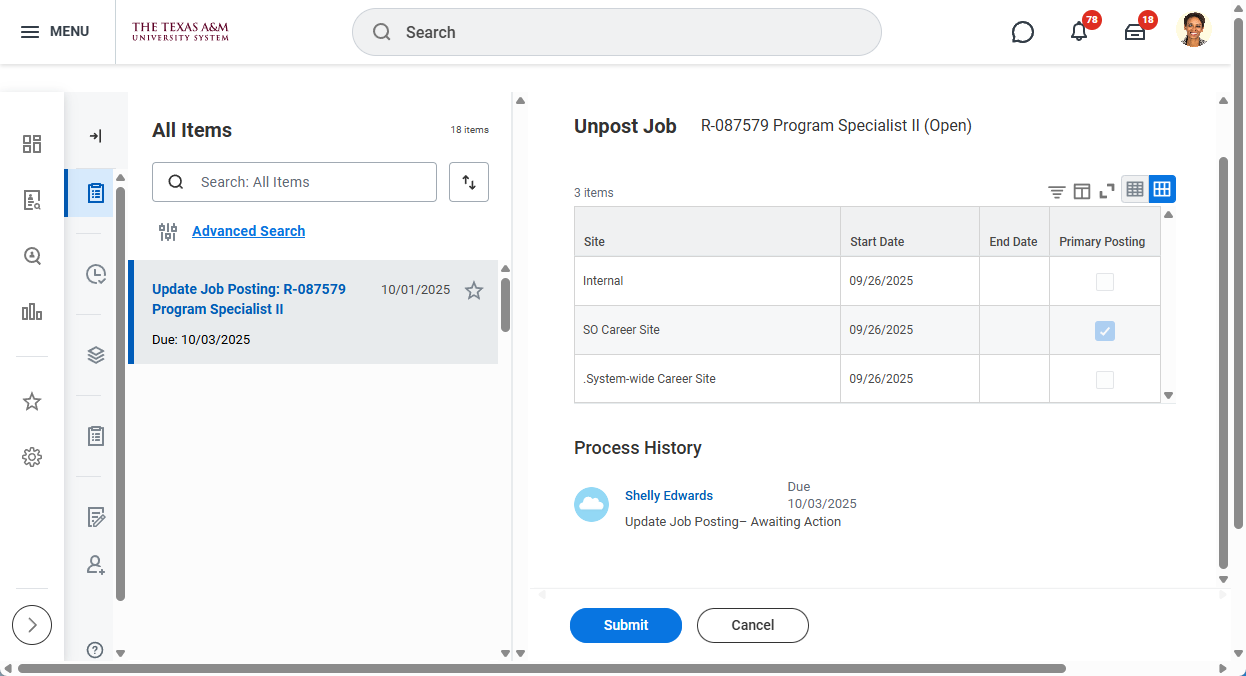Toggle Primary Posting for SO Career Site
The height and width of the screenshot is (676, 1246).
click(1104, 331)
